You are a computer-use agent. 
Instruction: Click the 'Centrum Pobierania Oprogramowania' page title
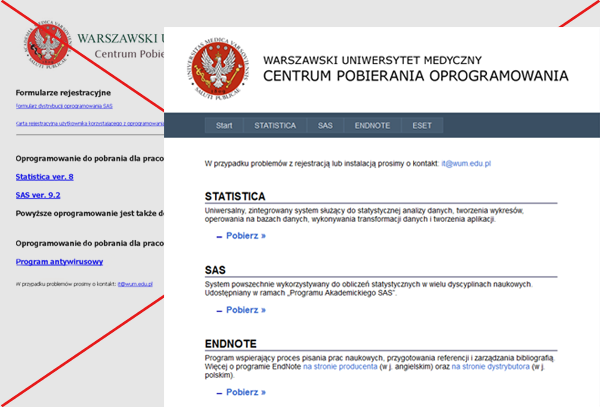point(415,75)
